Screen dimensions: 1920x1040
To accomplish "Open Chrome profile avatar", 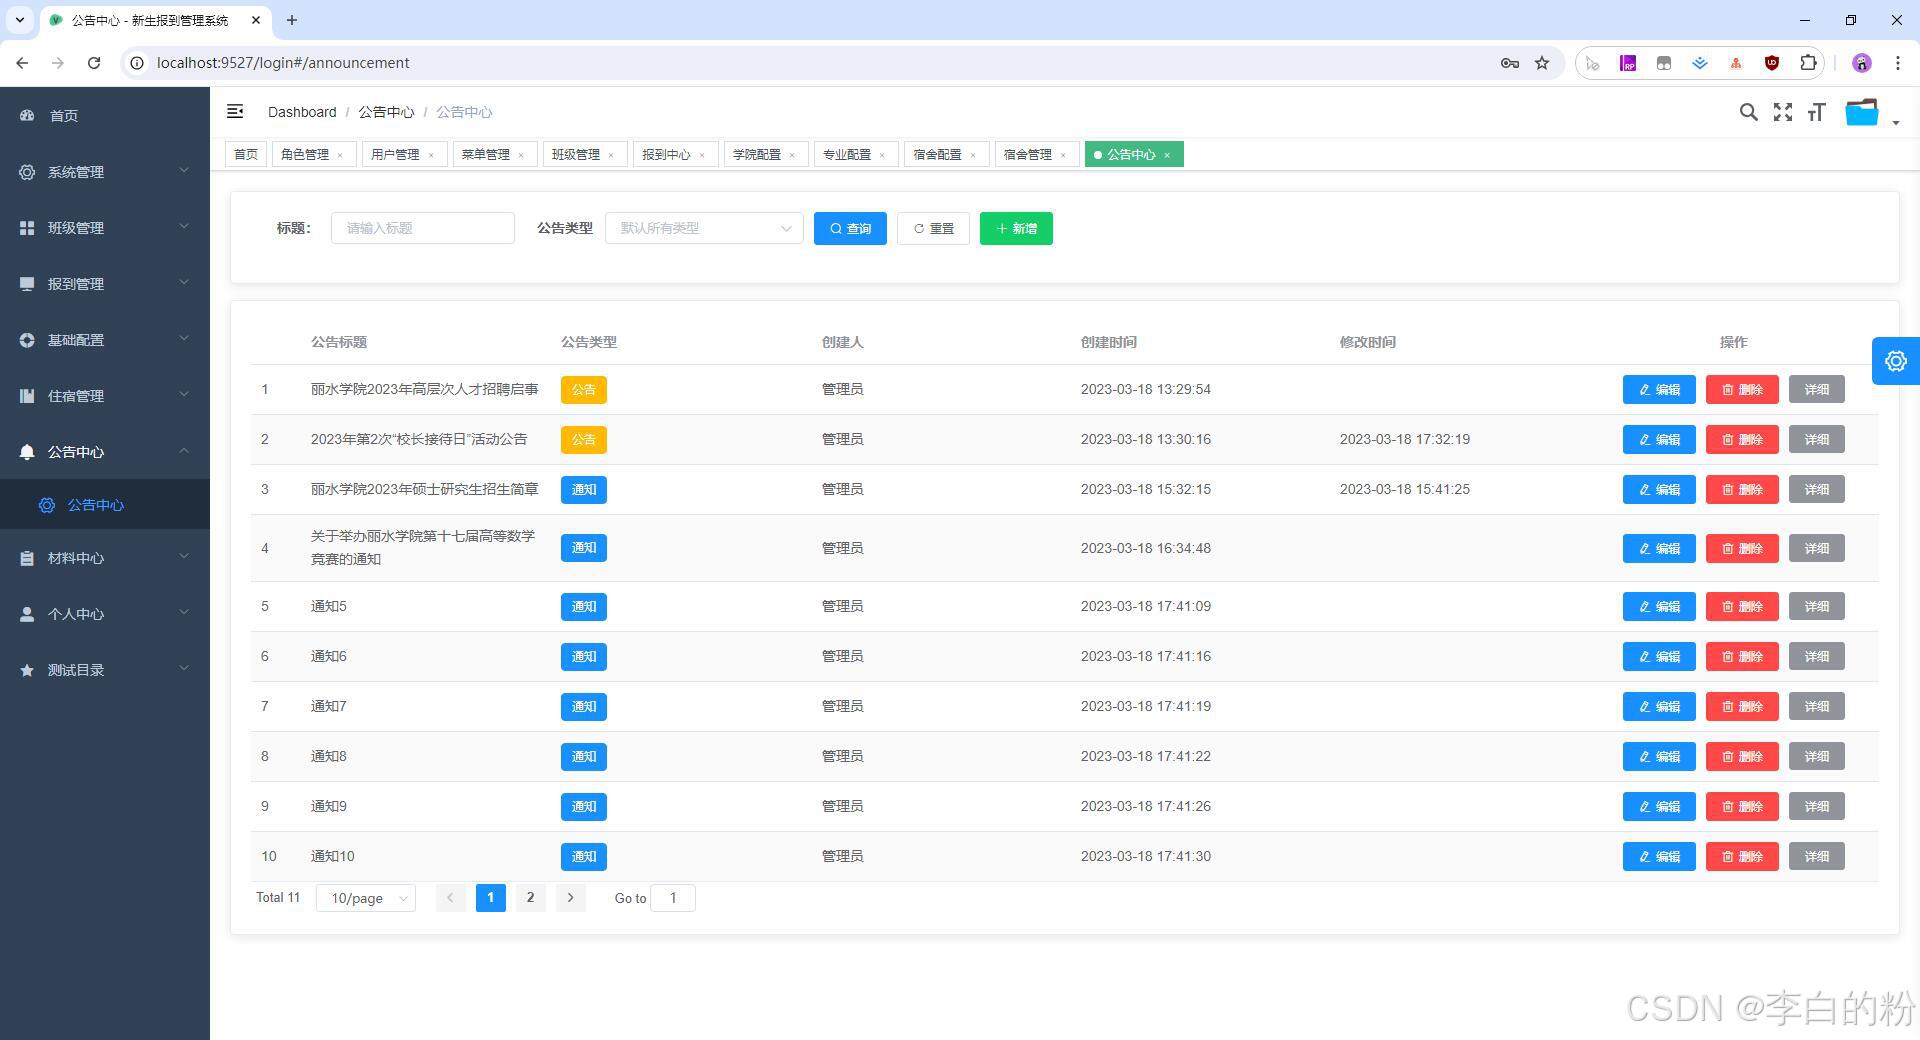I will click(x=1861, y=63).
